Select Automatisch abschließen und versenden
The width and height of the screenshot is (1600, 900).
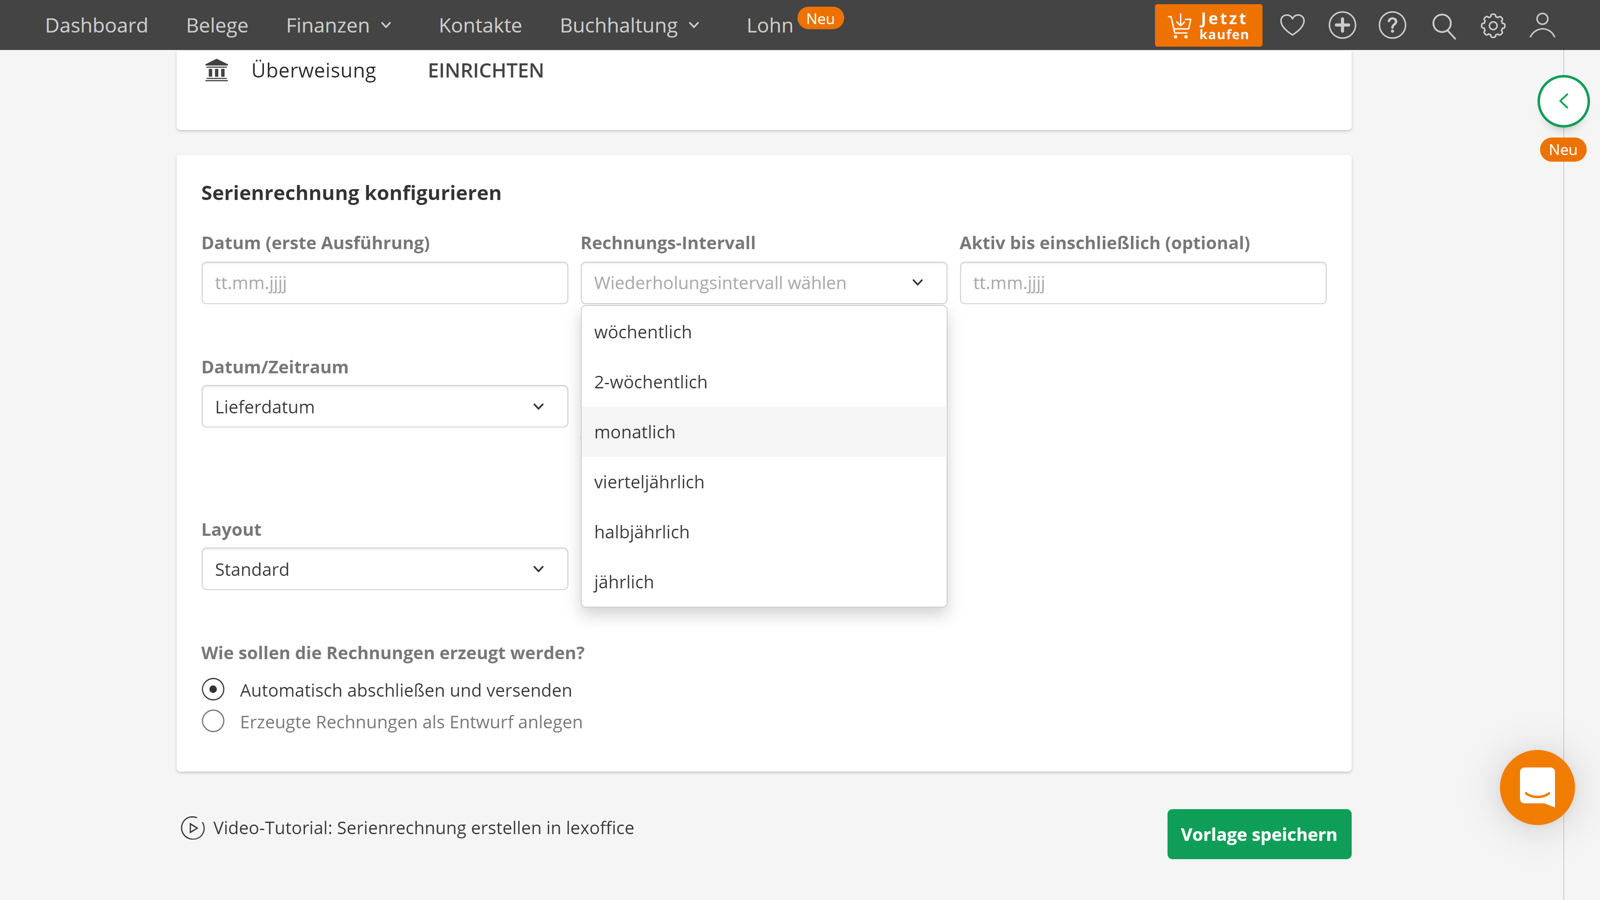click(x=213, y=689)
